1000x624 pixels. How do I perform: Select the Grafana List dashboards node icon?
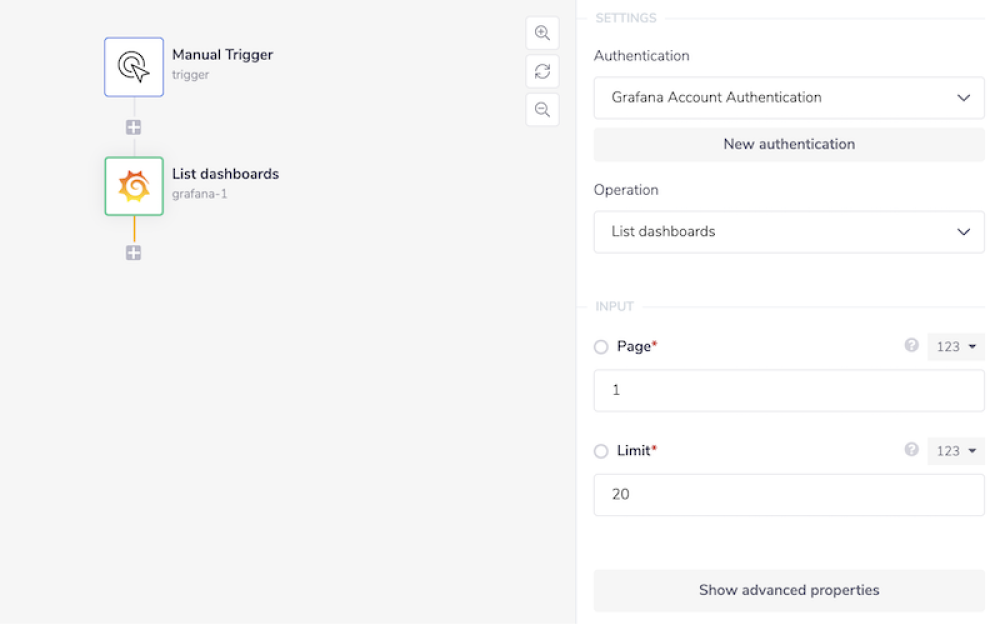134,186
